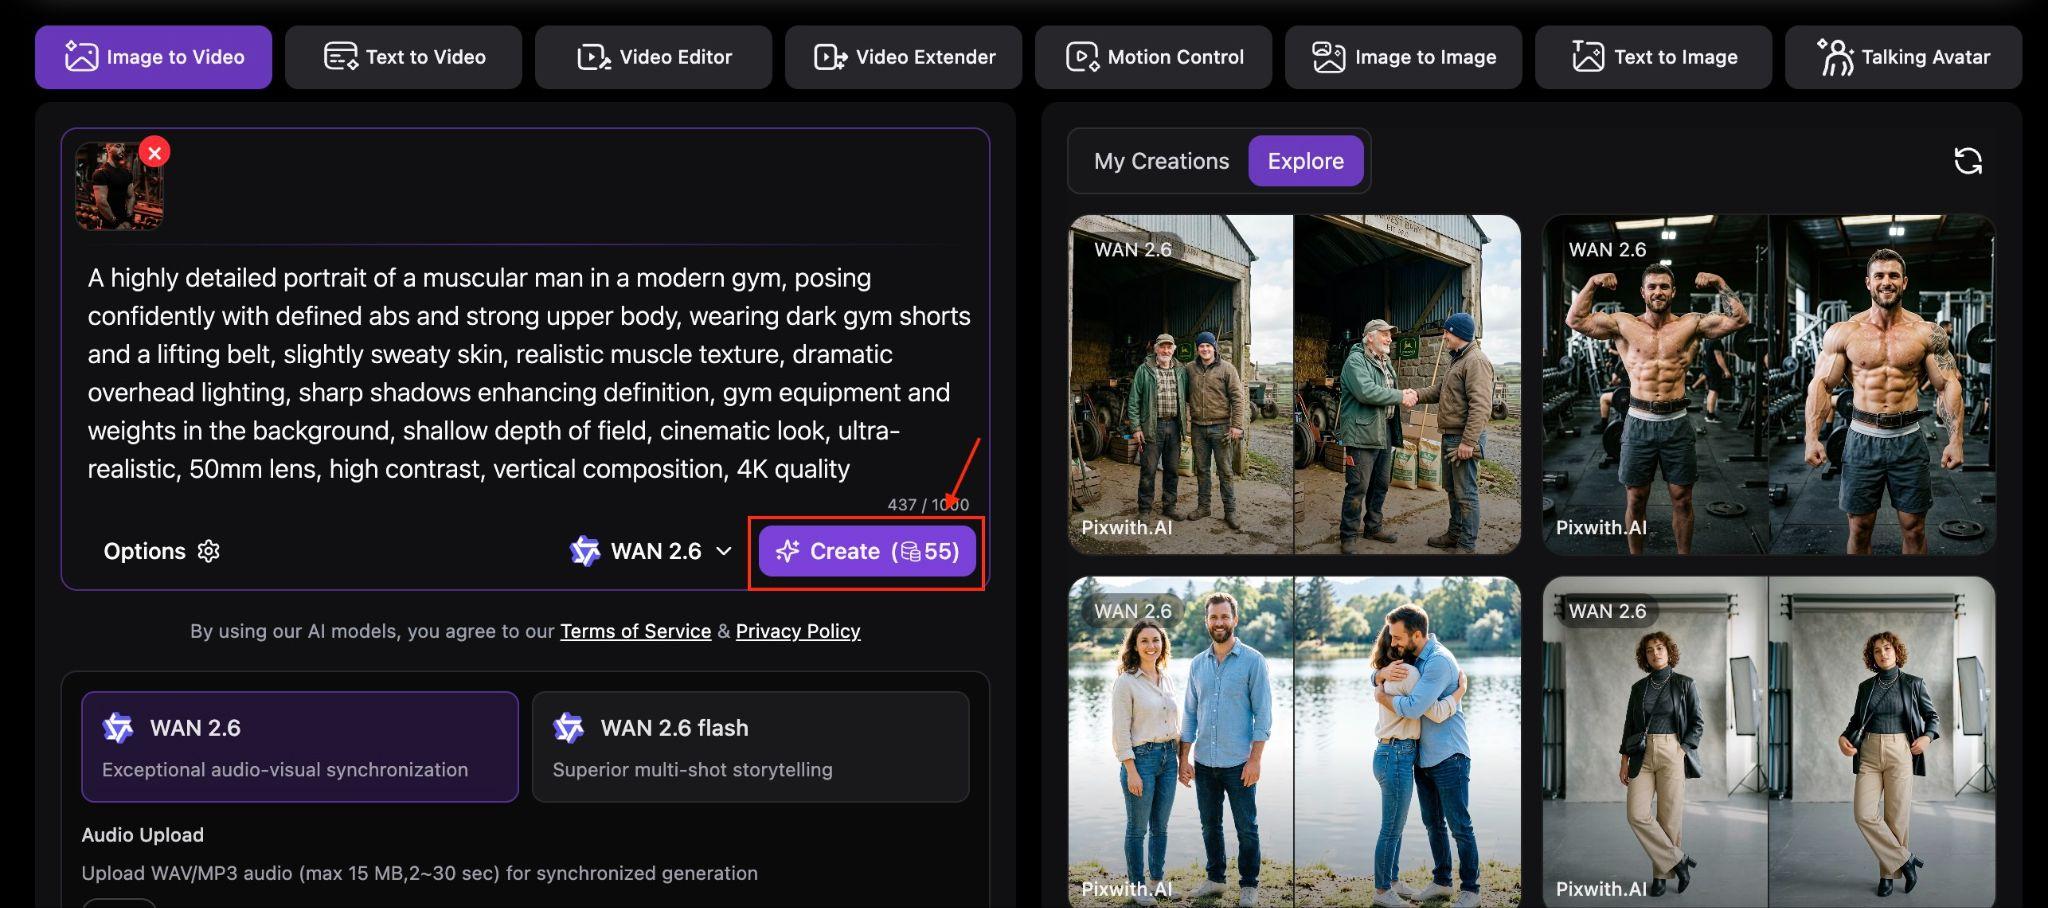Image resolution: width=2048 pixels, height=908 pixels.
Task: Select the Video Extender tab
Action: [x=903, y=57]
